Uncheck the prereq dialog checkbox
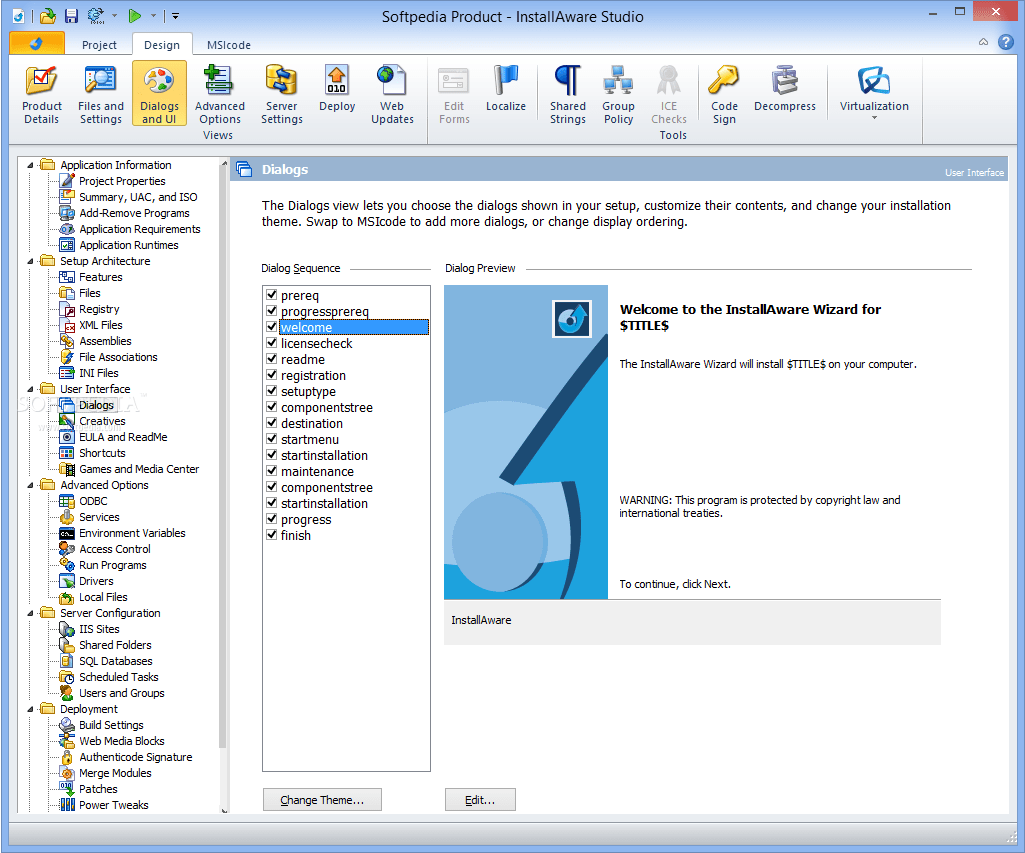 [272, 295]
